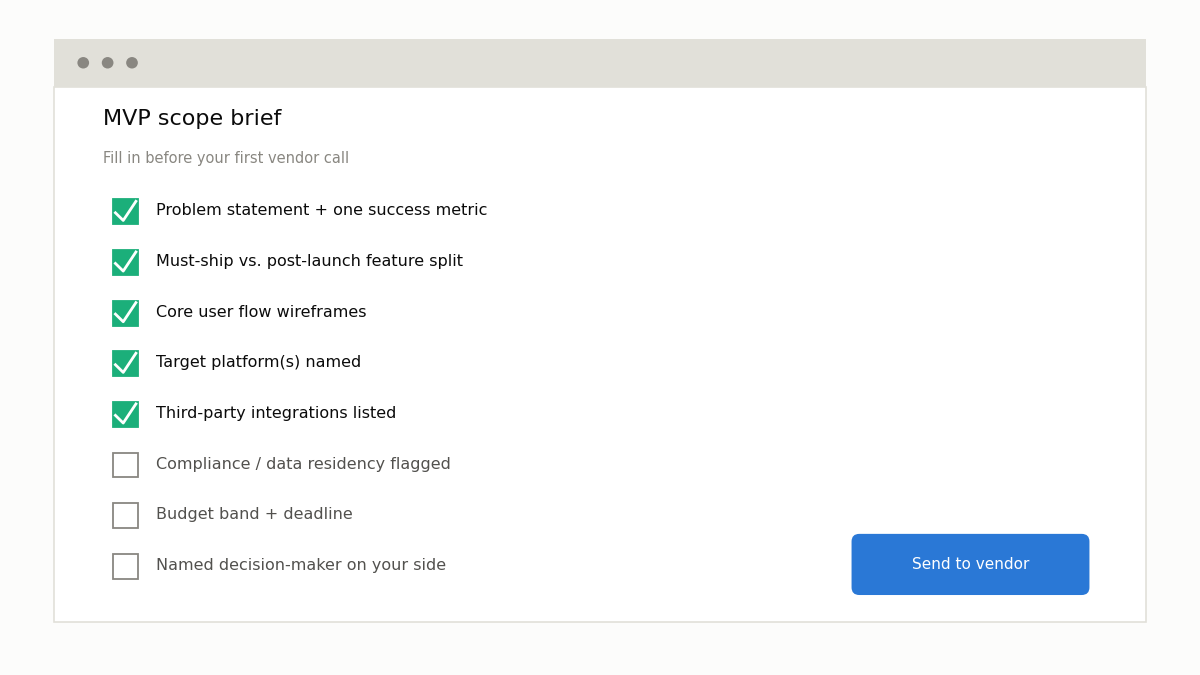
Task: Click the middle window control dot
Action: point(107,63)
